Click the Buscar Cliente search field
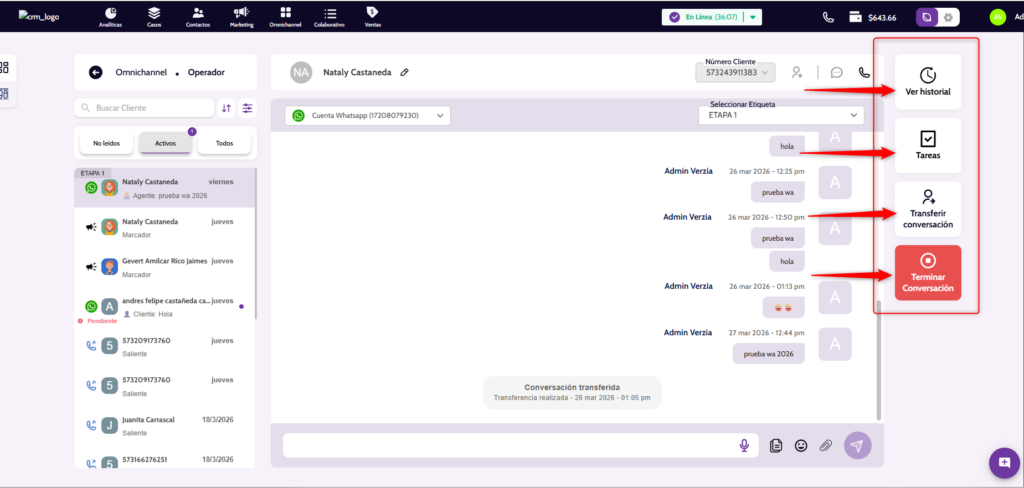Viewport: 1024px width, 488px height. click(x=145, y=108)
